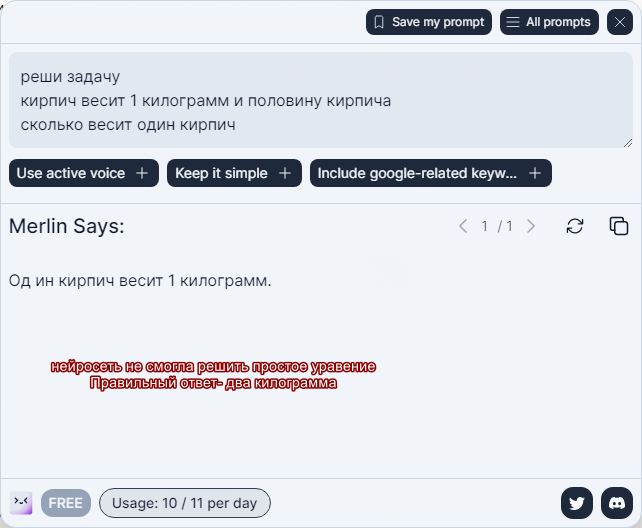The width and height of the screenshot is (642, 528).
Task: Open the All prompts list
Action: pyautogui.click(x=549, y=22)
